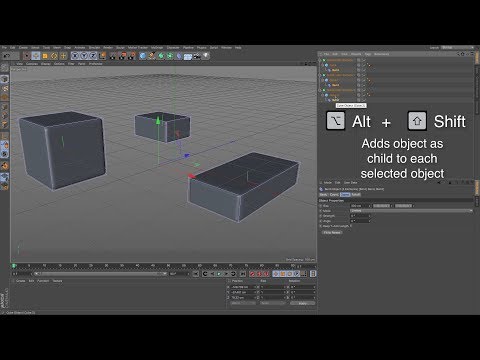Toggle the Y axis lock
The image size is (480, 360).
pyautogui.click(x=84, y=56)
